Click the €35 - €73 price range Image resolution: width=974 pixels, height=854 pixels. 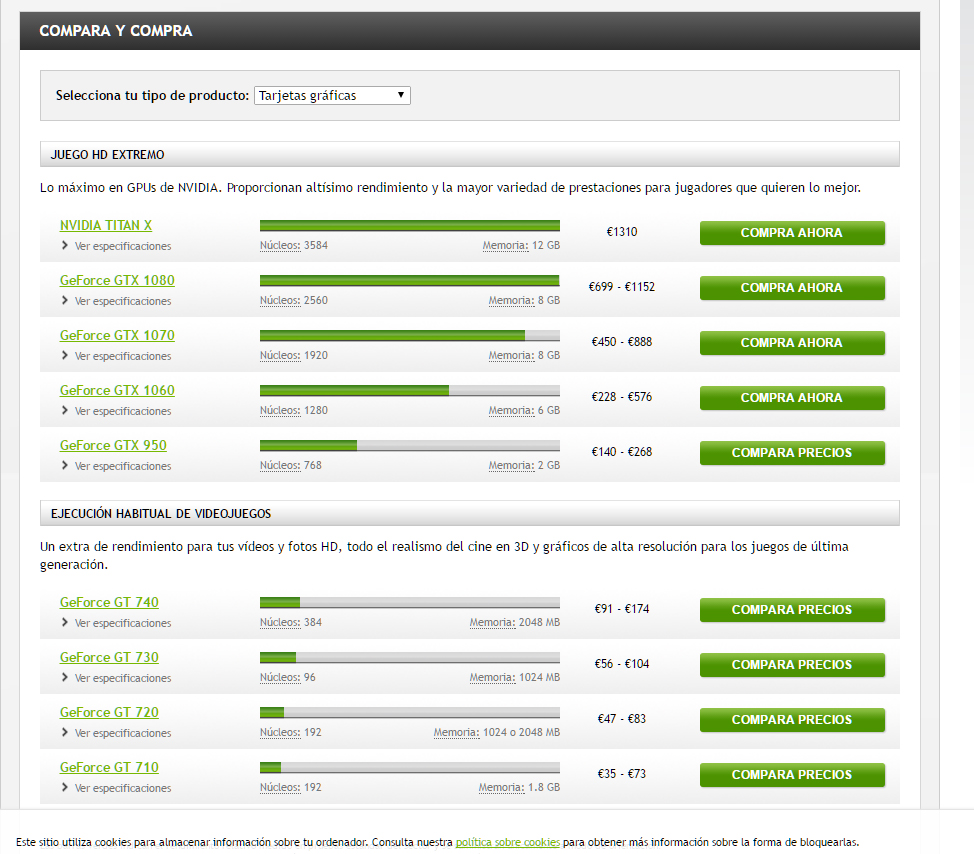(622, 774)
